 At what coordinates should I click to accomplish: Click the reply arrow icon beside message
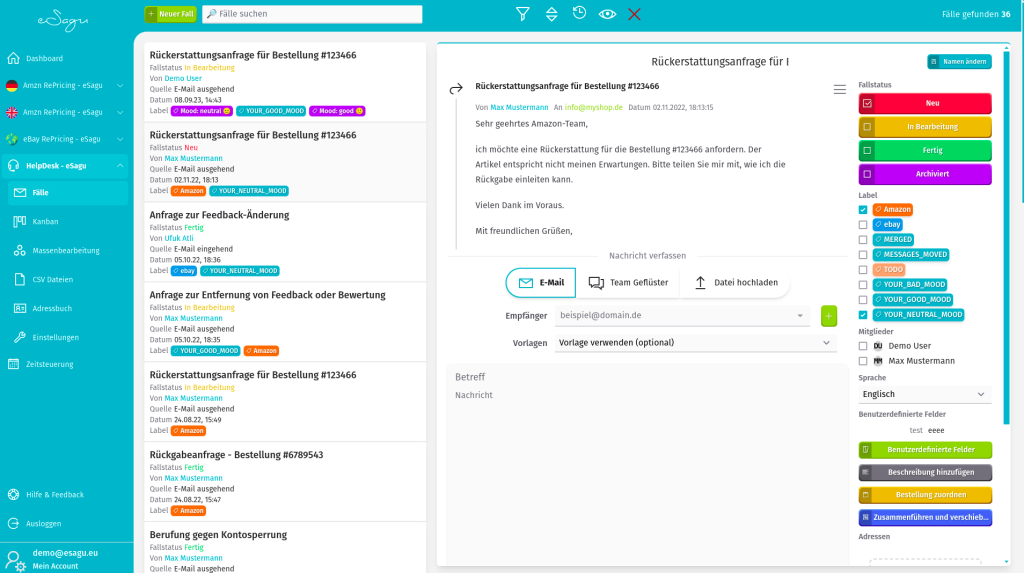click(456, 89)
